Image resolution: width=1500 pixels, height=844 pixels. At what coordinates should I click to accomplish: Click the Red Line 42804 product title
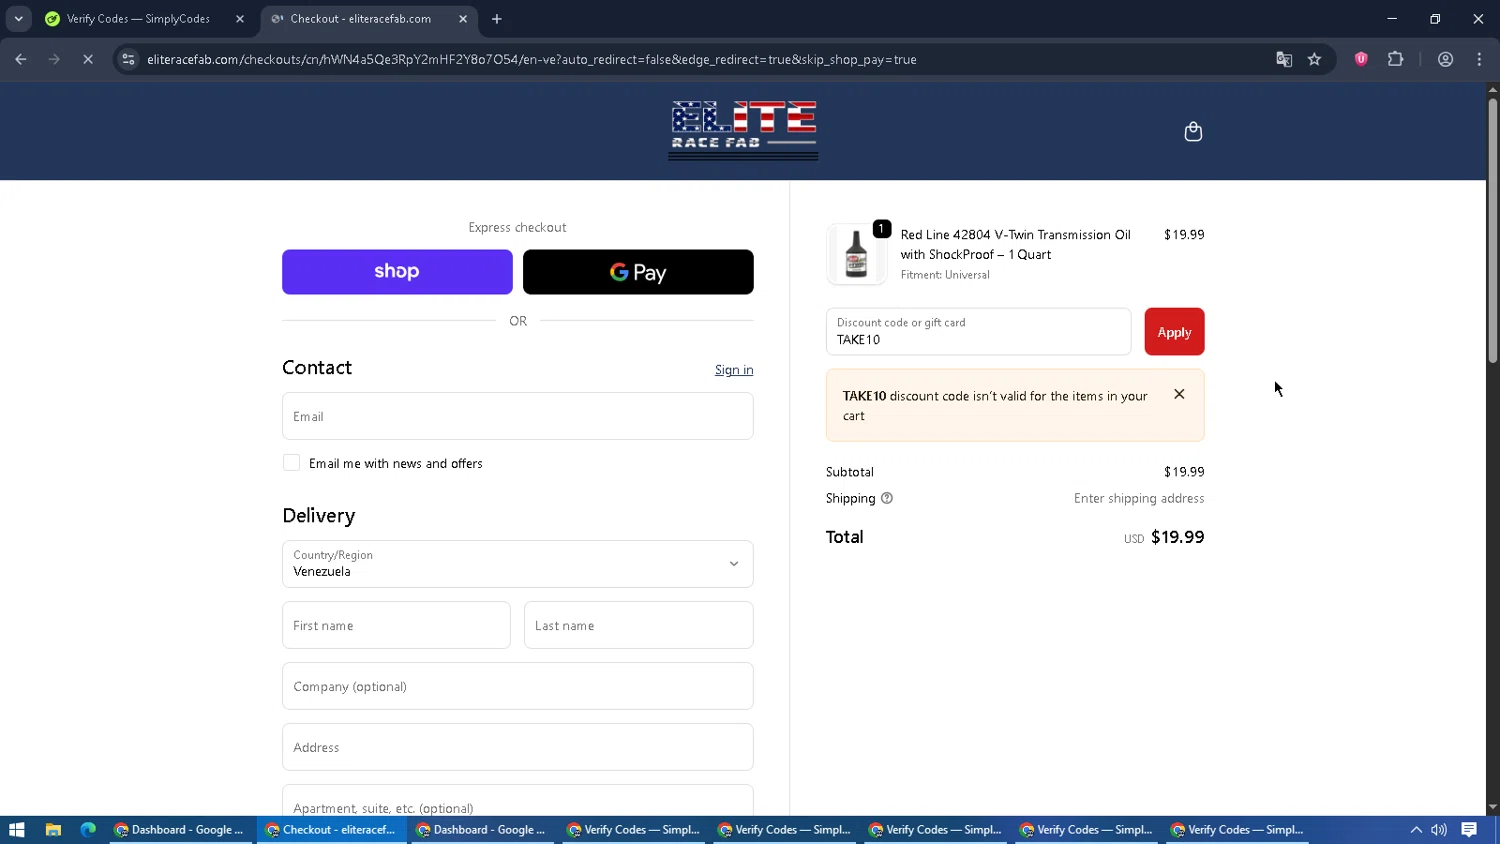click(x=1015, y=244)
